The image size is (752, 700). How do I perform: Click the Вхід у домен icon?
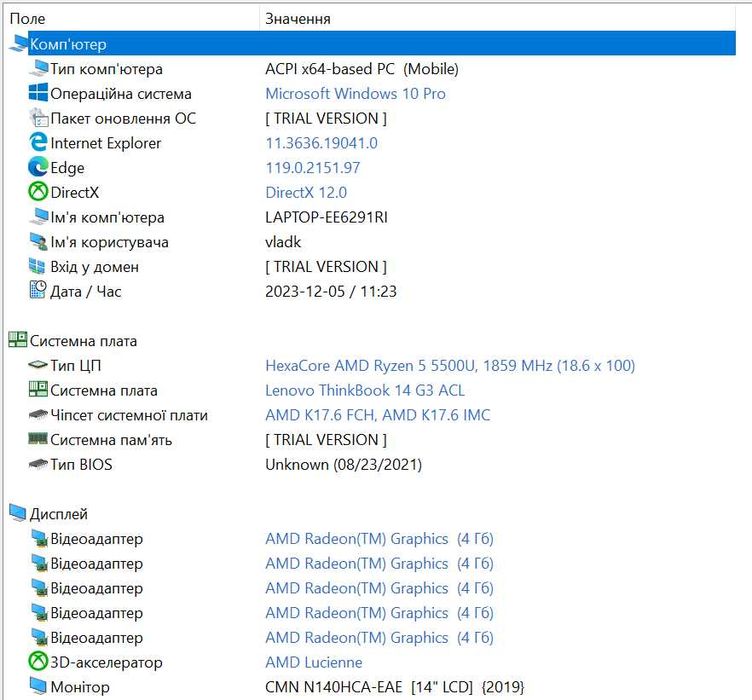(x=37, y=266)
